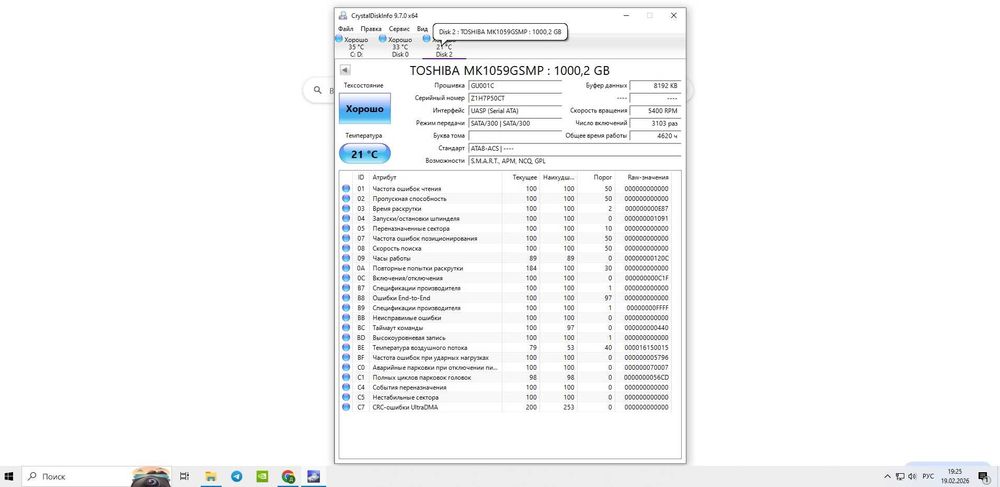Viewport: 1000px width, 487px height.
Task: Open the Сервис menu
Action: point(399,29)
